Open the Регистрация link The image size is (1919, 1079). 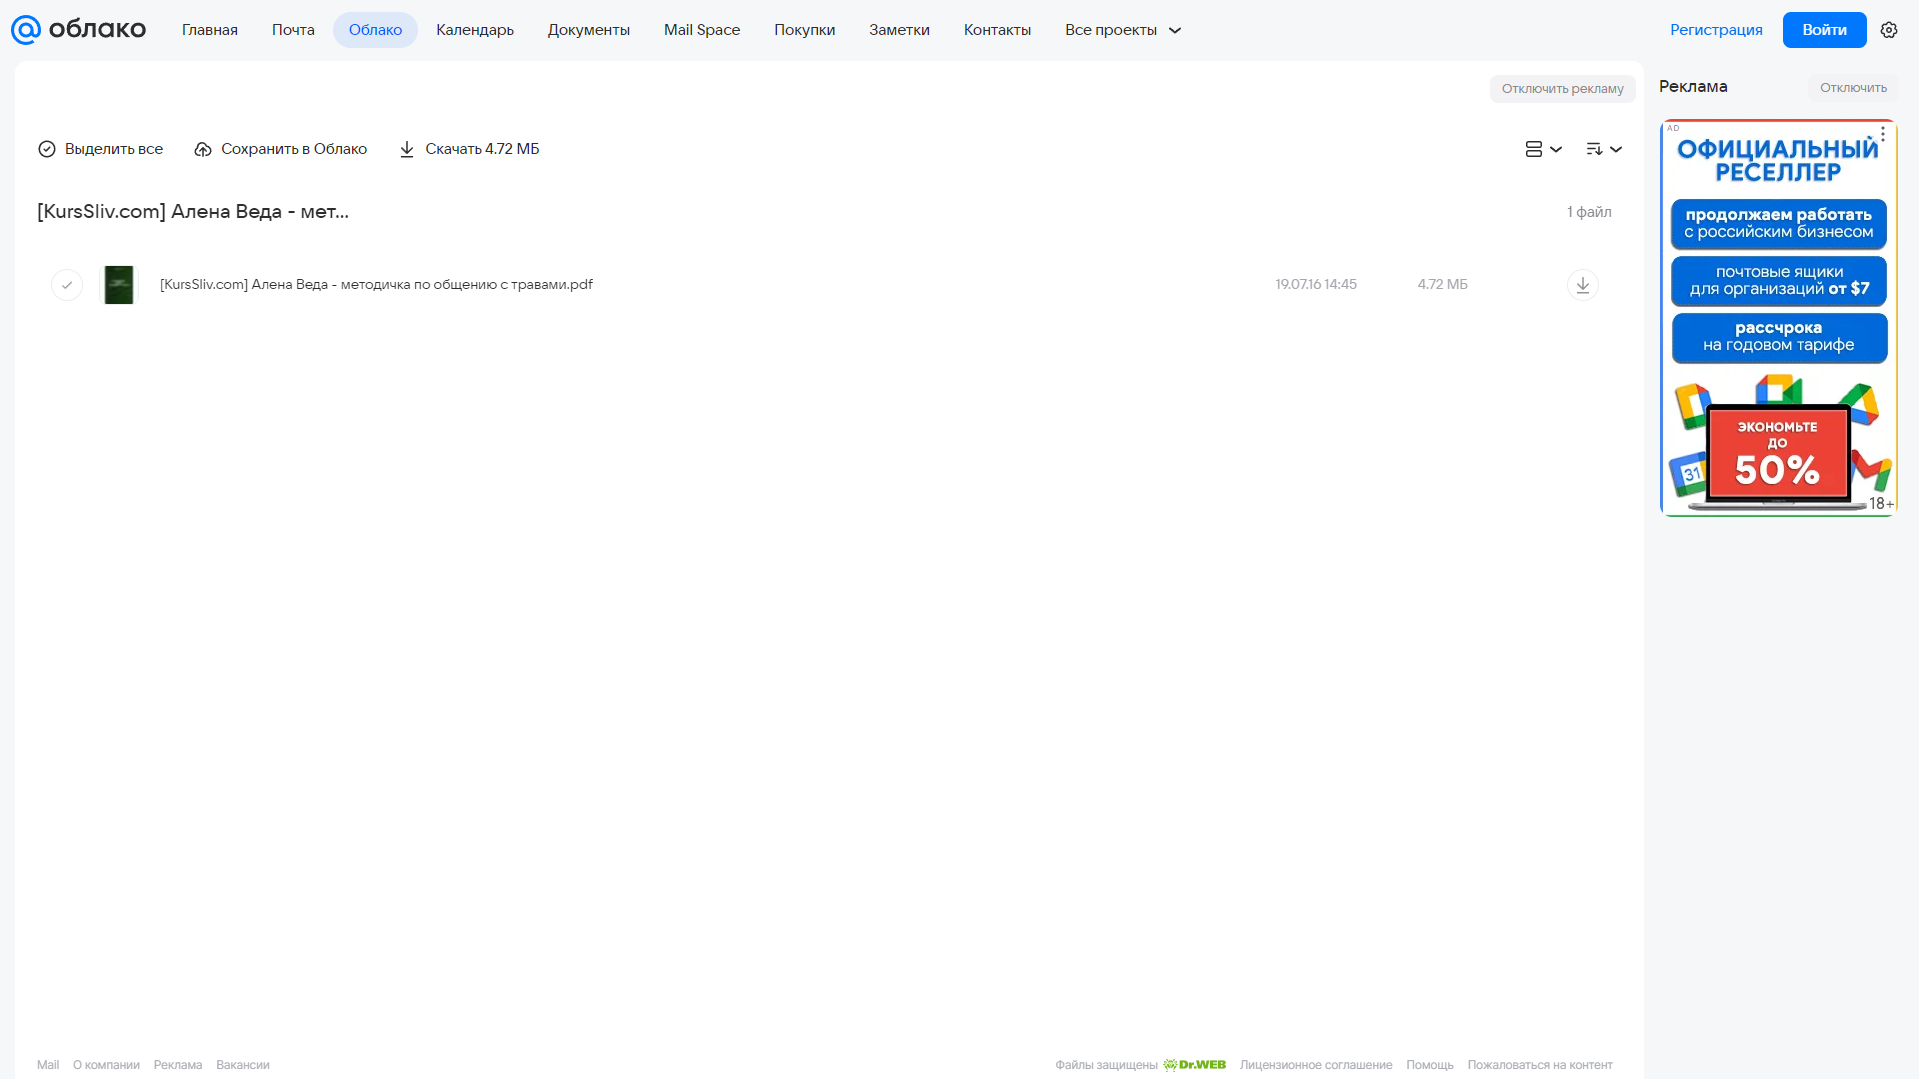pos(1716,30)
